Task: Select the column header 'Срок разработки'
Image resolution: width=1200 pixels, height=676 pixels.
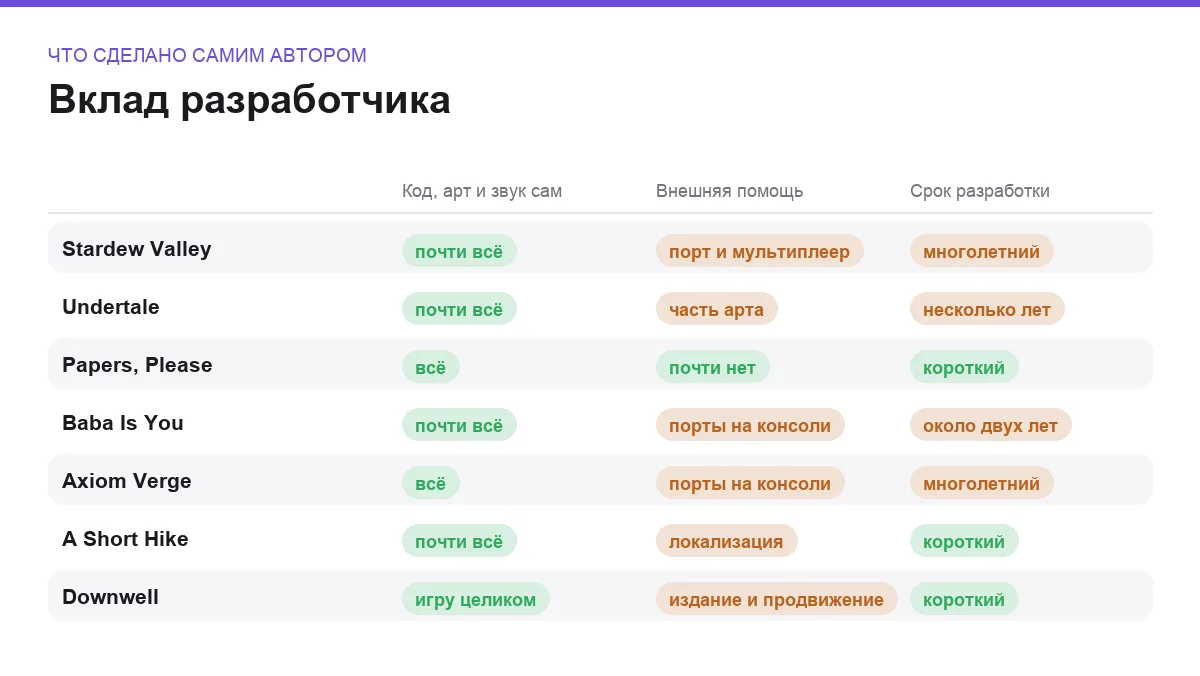Action: (980, 191)
